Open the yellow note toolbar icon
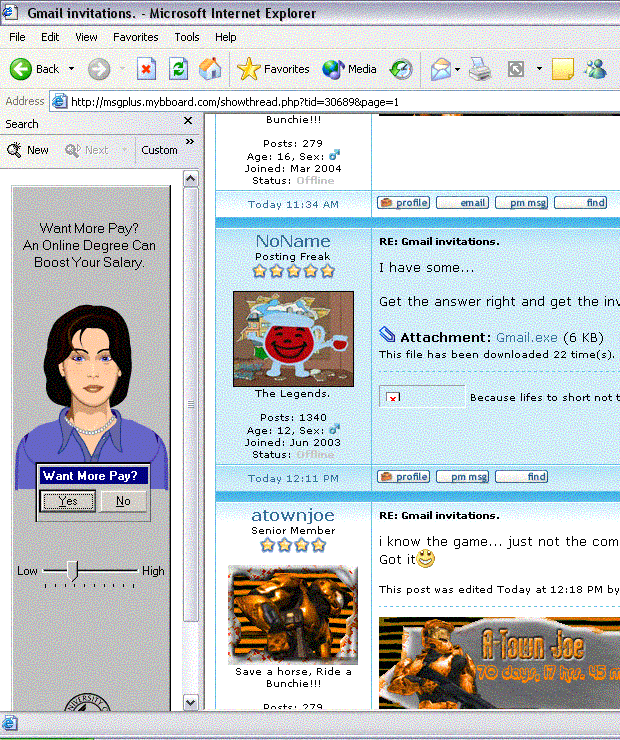The image size is (620, 740). (562, 69)
